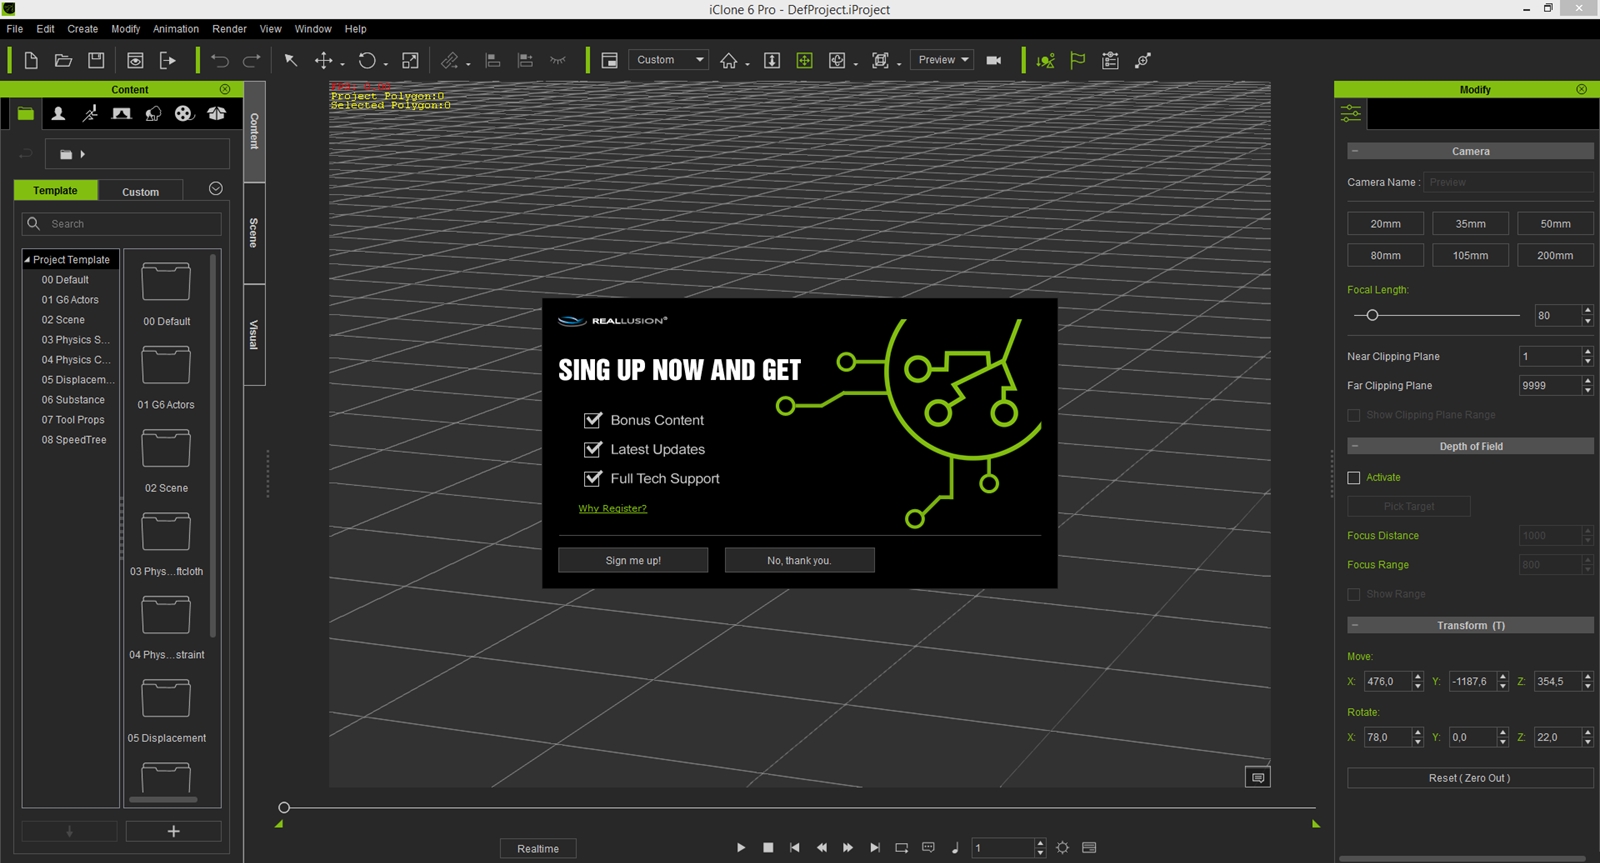Click the Home camera view icon
Viewport: 1600px width, 863px height.
tap(729, 60)
